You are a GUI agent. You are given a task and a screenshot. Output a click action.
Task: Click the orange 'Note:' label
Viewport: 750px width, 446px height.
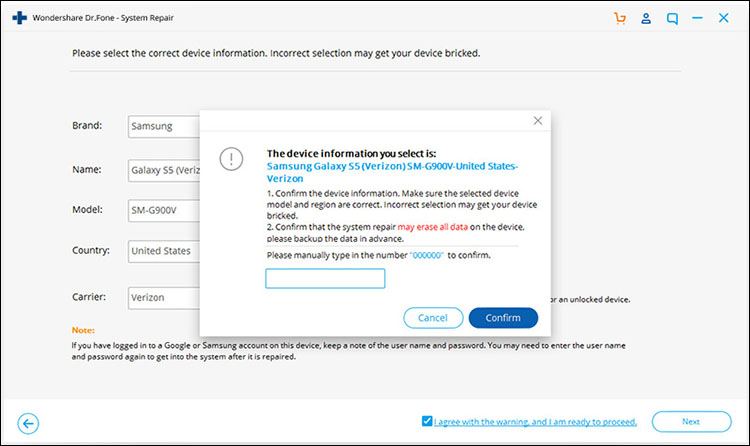[x=83, y=330]
